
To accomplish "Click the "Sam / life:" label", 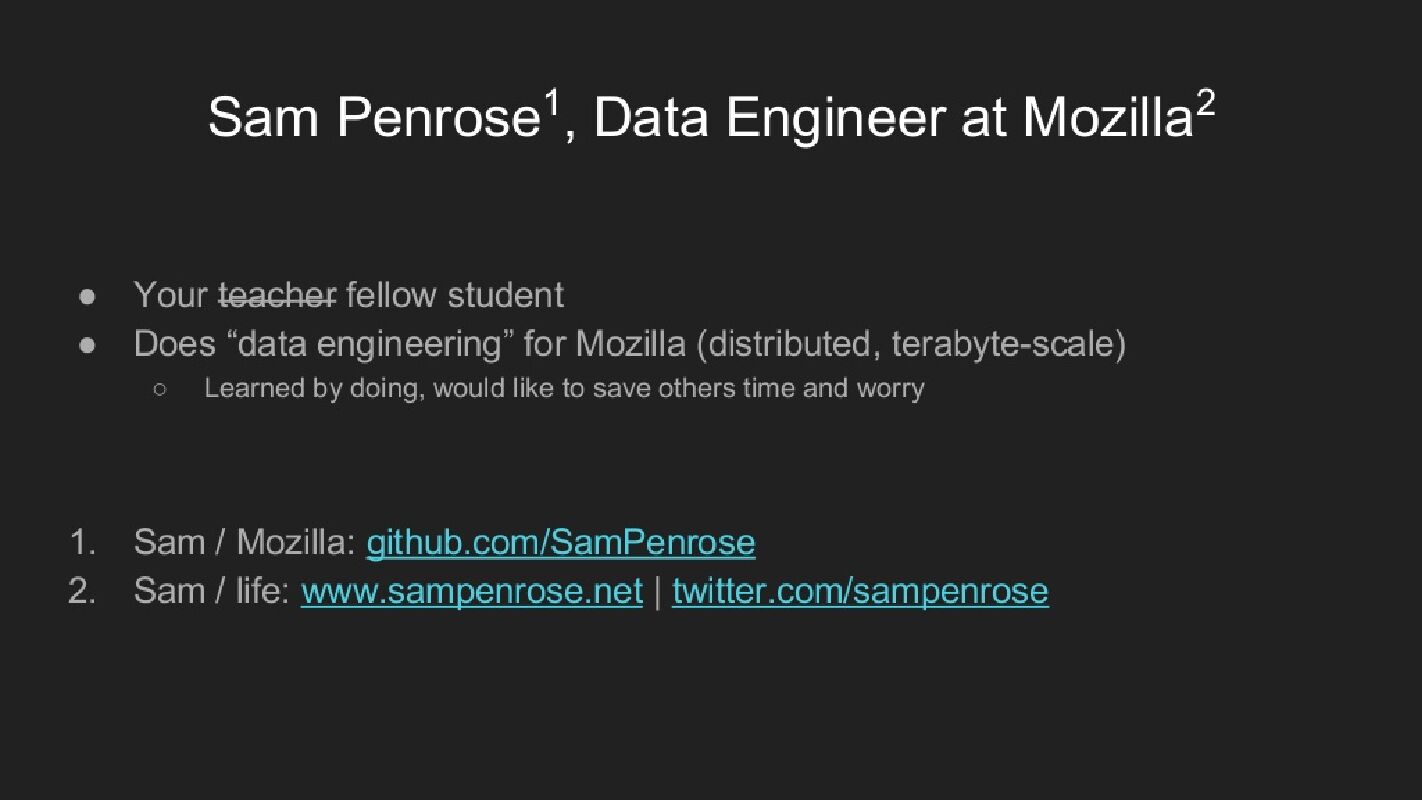I will (x=211, y=591).
